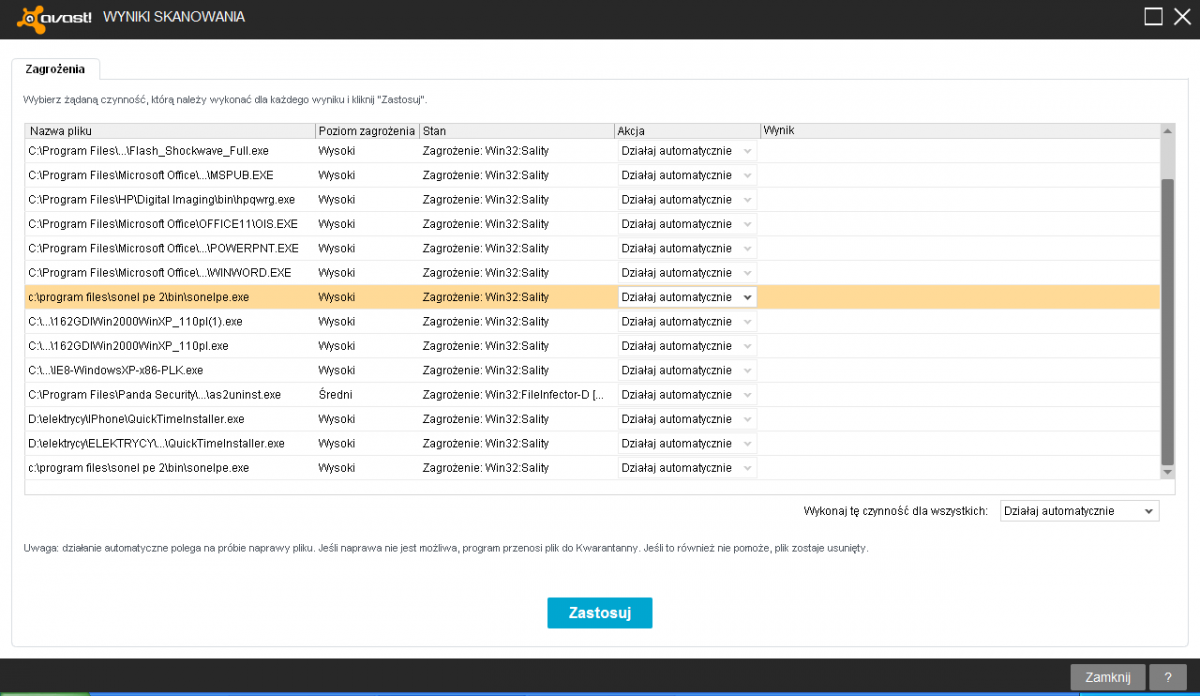1200x696 pixels.
Task: Click the scrollbar up arrow
Action: point(1167,131)
